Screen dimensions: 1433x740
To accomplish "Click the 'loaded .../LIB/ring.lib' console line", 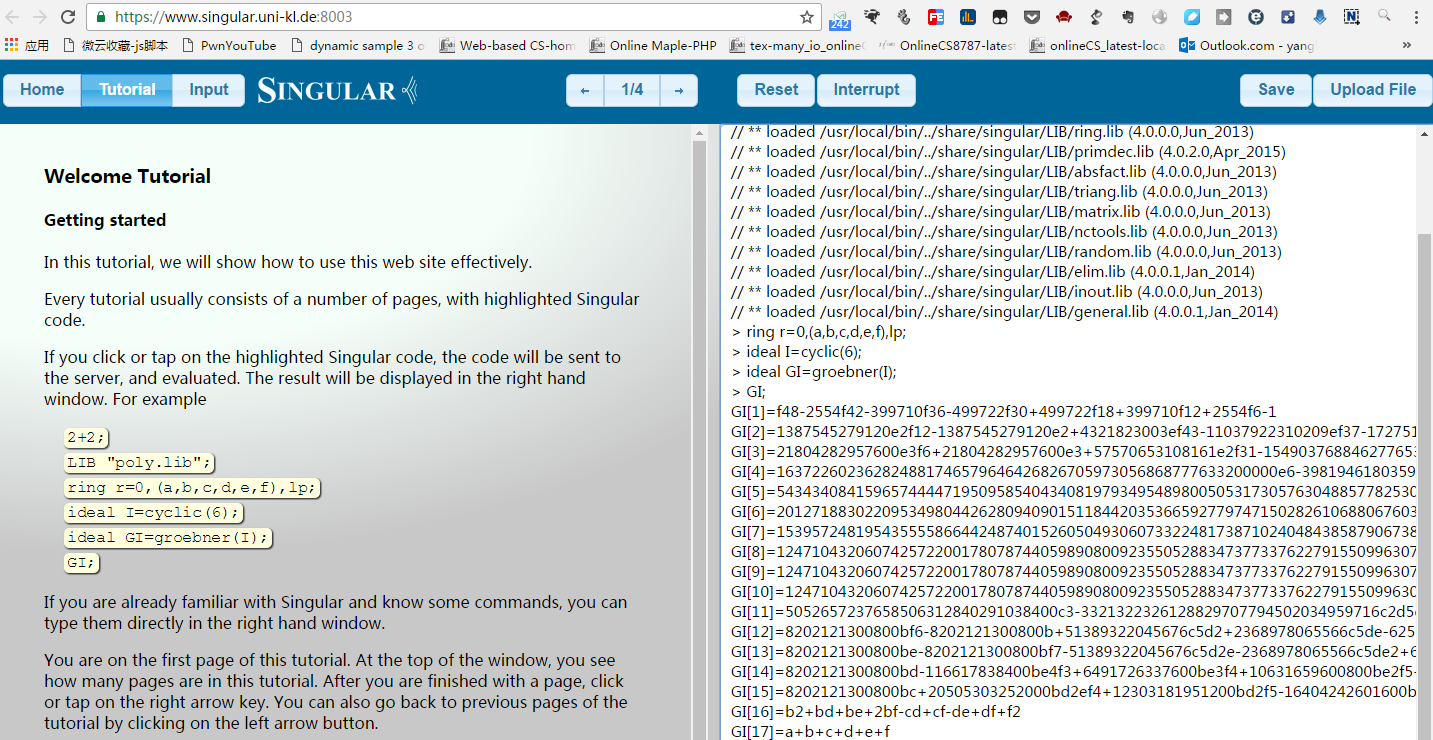I will 992,132.
